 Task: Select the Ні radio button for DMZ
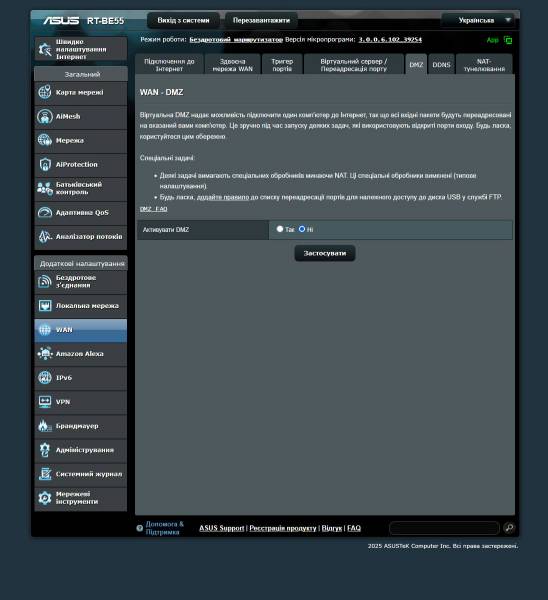[302, 229]
